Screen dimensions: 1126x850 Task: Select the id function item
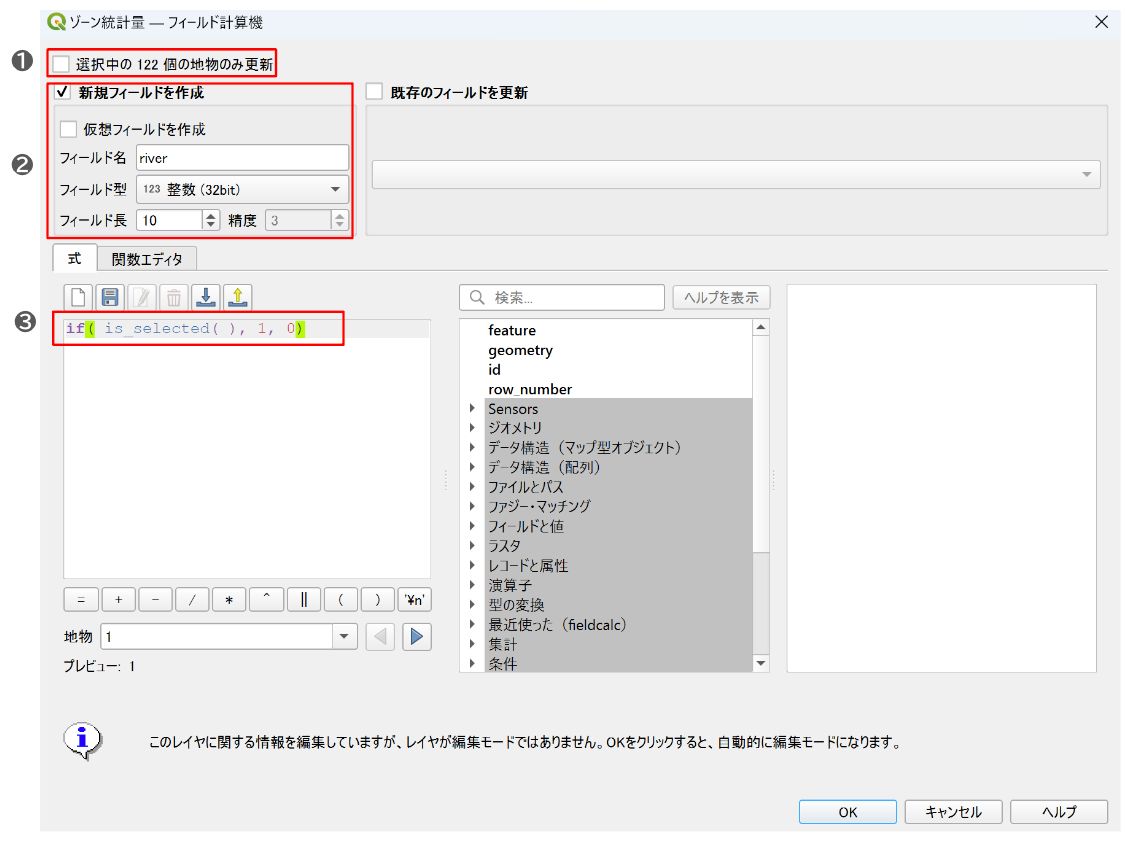(x=494, y=370)
